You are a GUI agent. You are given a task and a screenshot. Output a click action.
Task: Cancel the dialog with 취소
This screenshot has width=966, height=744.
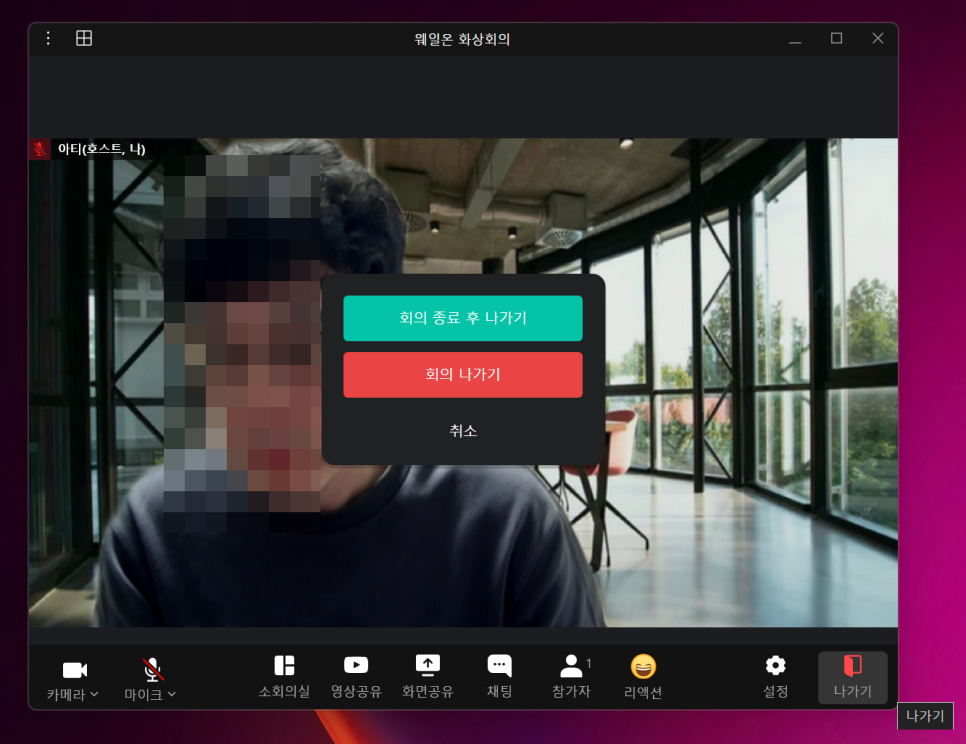[x=463, y=431]
